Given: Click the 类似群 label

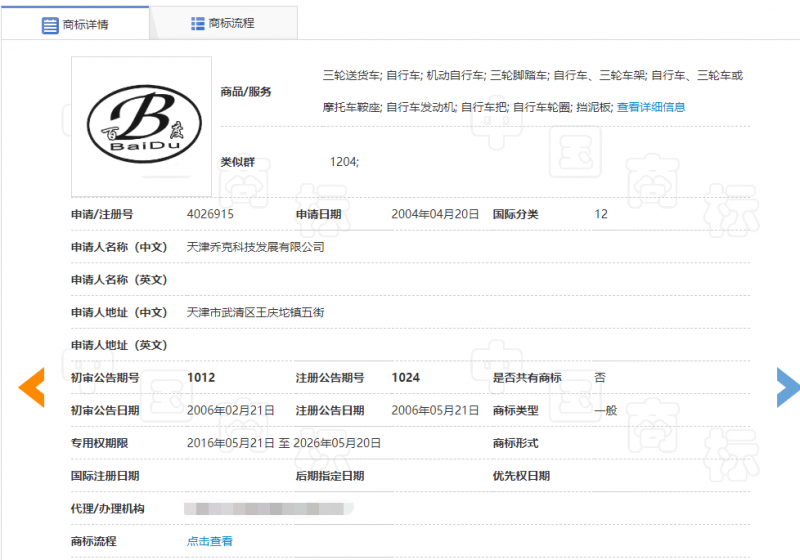Looking at the screenshot, I should [238, 162].
